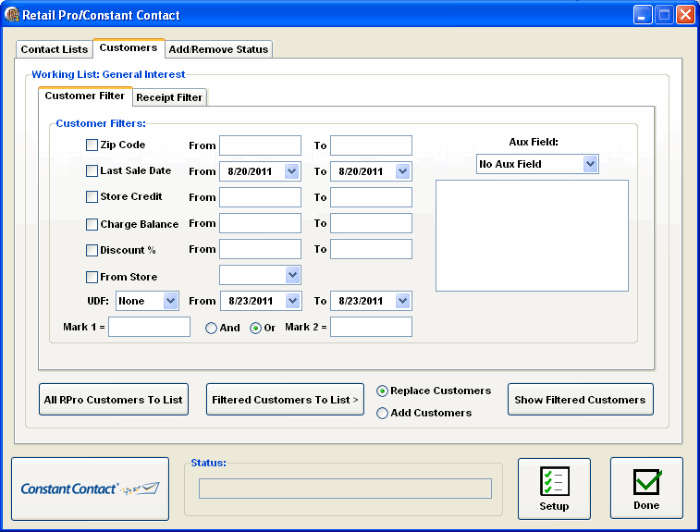Choose the Replace Customers option

pyautogui.click(x=382, y=391)
